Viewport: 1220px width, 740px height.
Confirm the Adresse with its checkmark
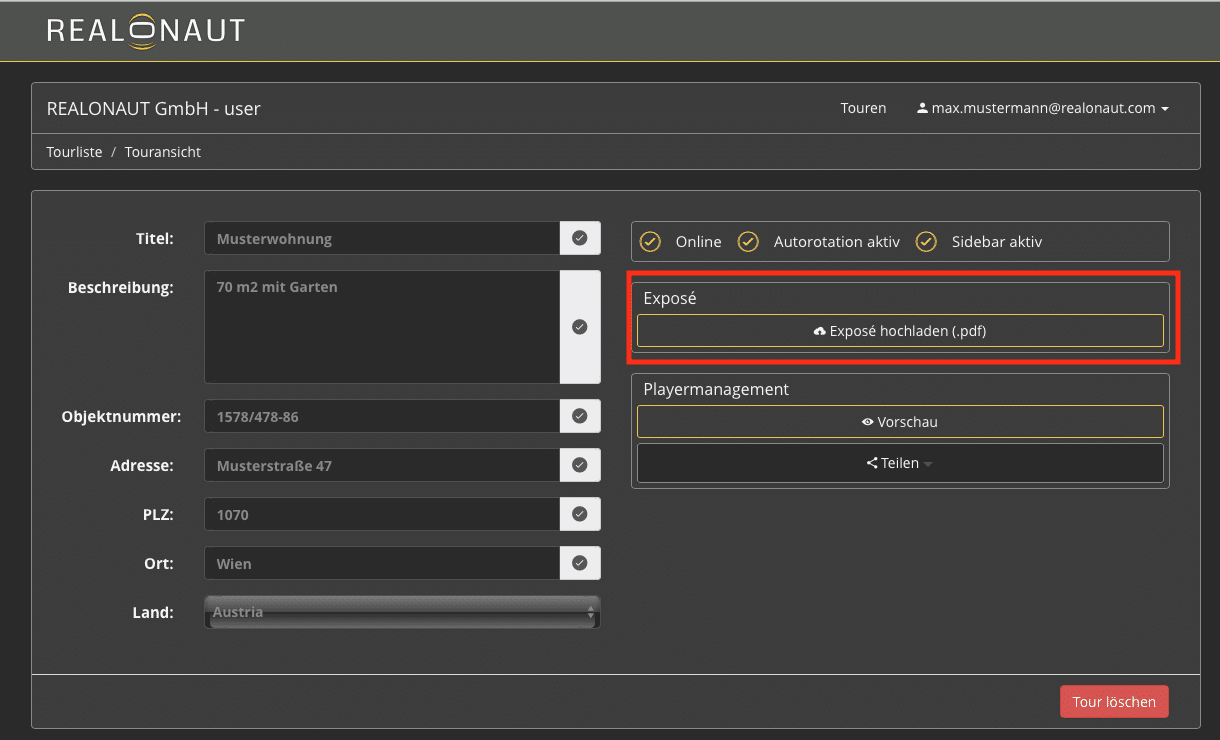(580, 465)
